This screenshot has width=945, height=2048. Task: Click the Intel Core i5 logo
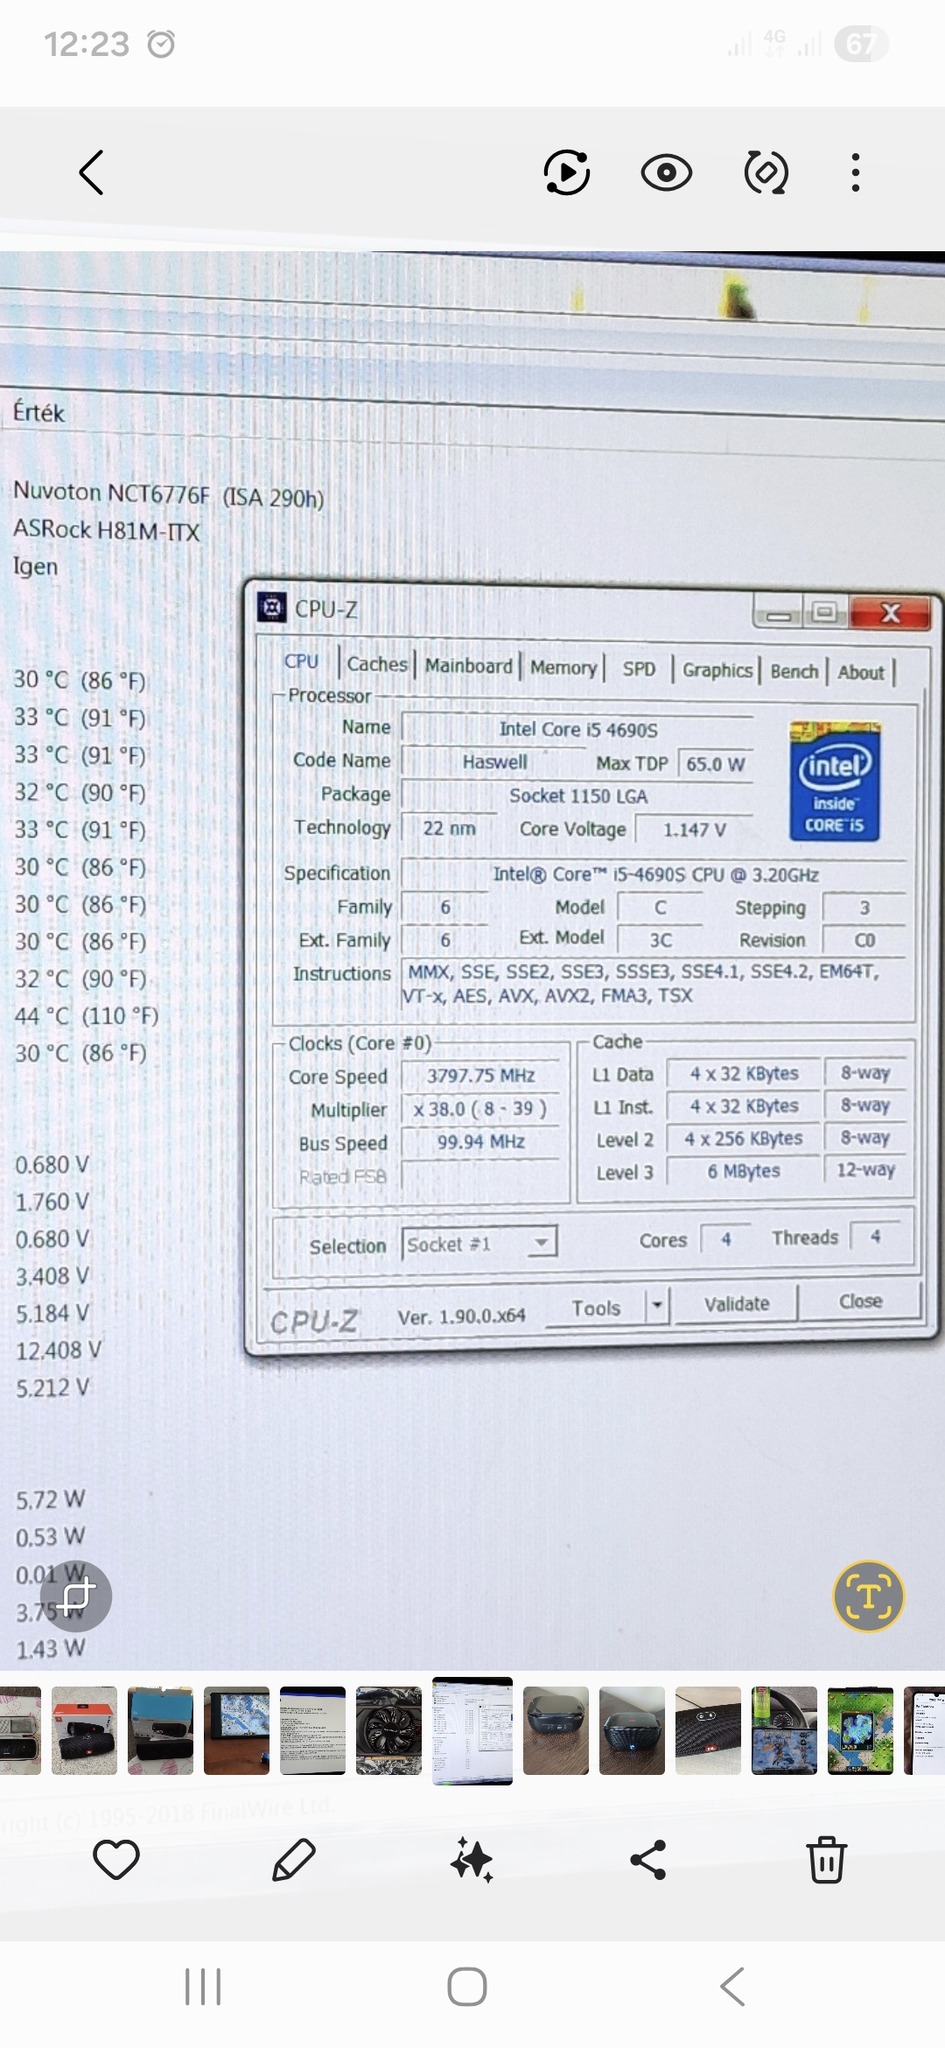[834, 780]
